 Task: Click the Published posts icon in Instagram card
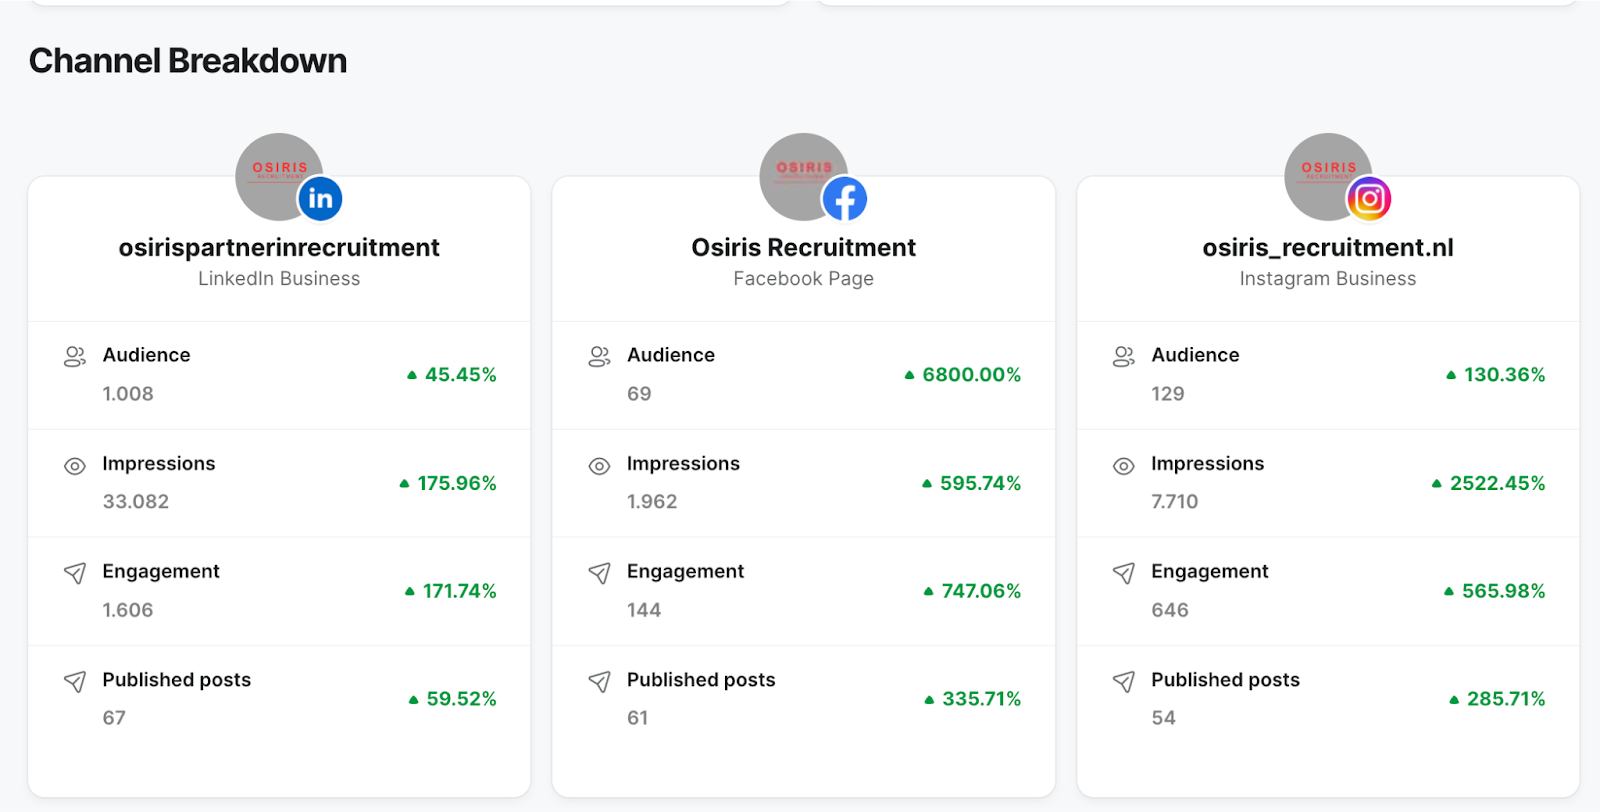(x=1124, y=681)
